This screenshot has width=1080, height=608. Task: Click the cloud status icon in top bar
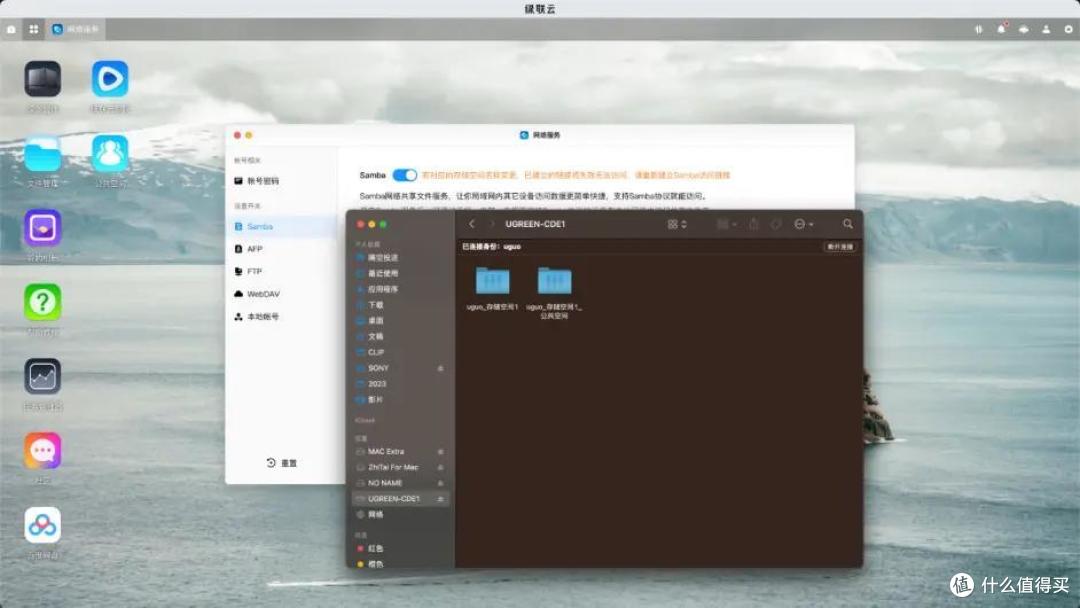[1024, 29]
